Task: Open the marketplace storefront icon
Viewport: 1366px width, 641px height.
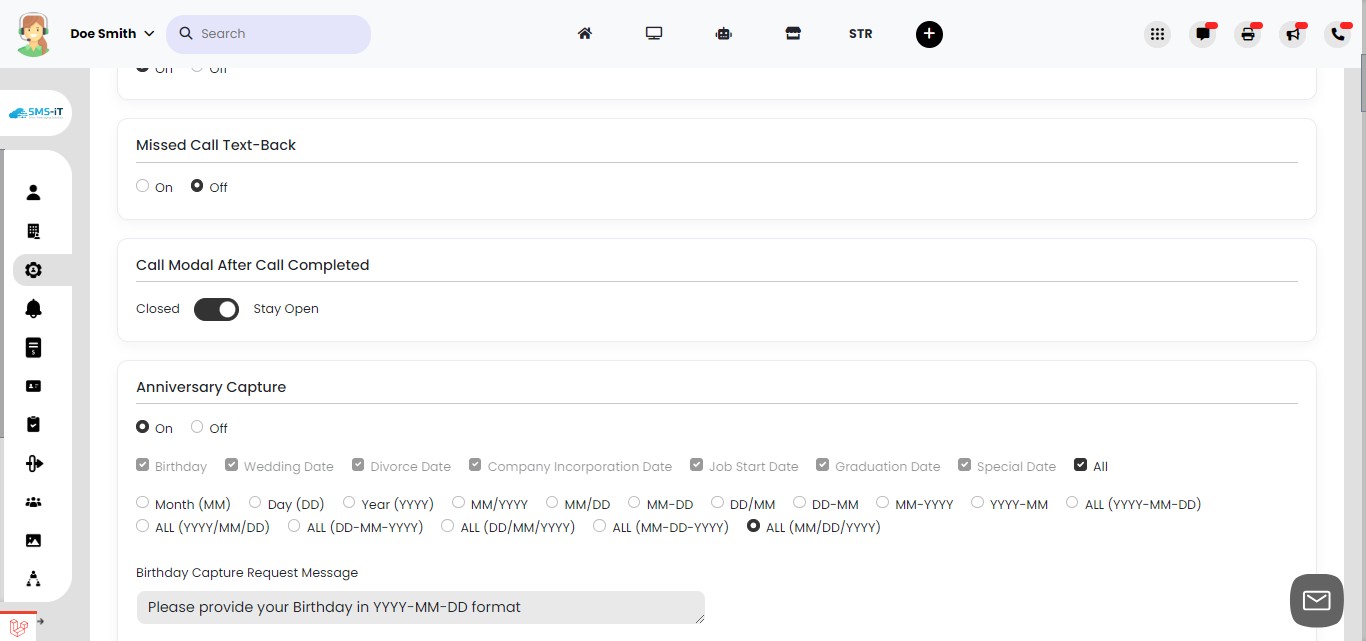Action: coord(793,33)
